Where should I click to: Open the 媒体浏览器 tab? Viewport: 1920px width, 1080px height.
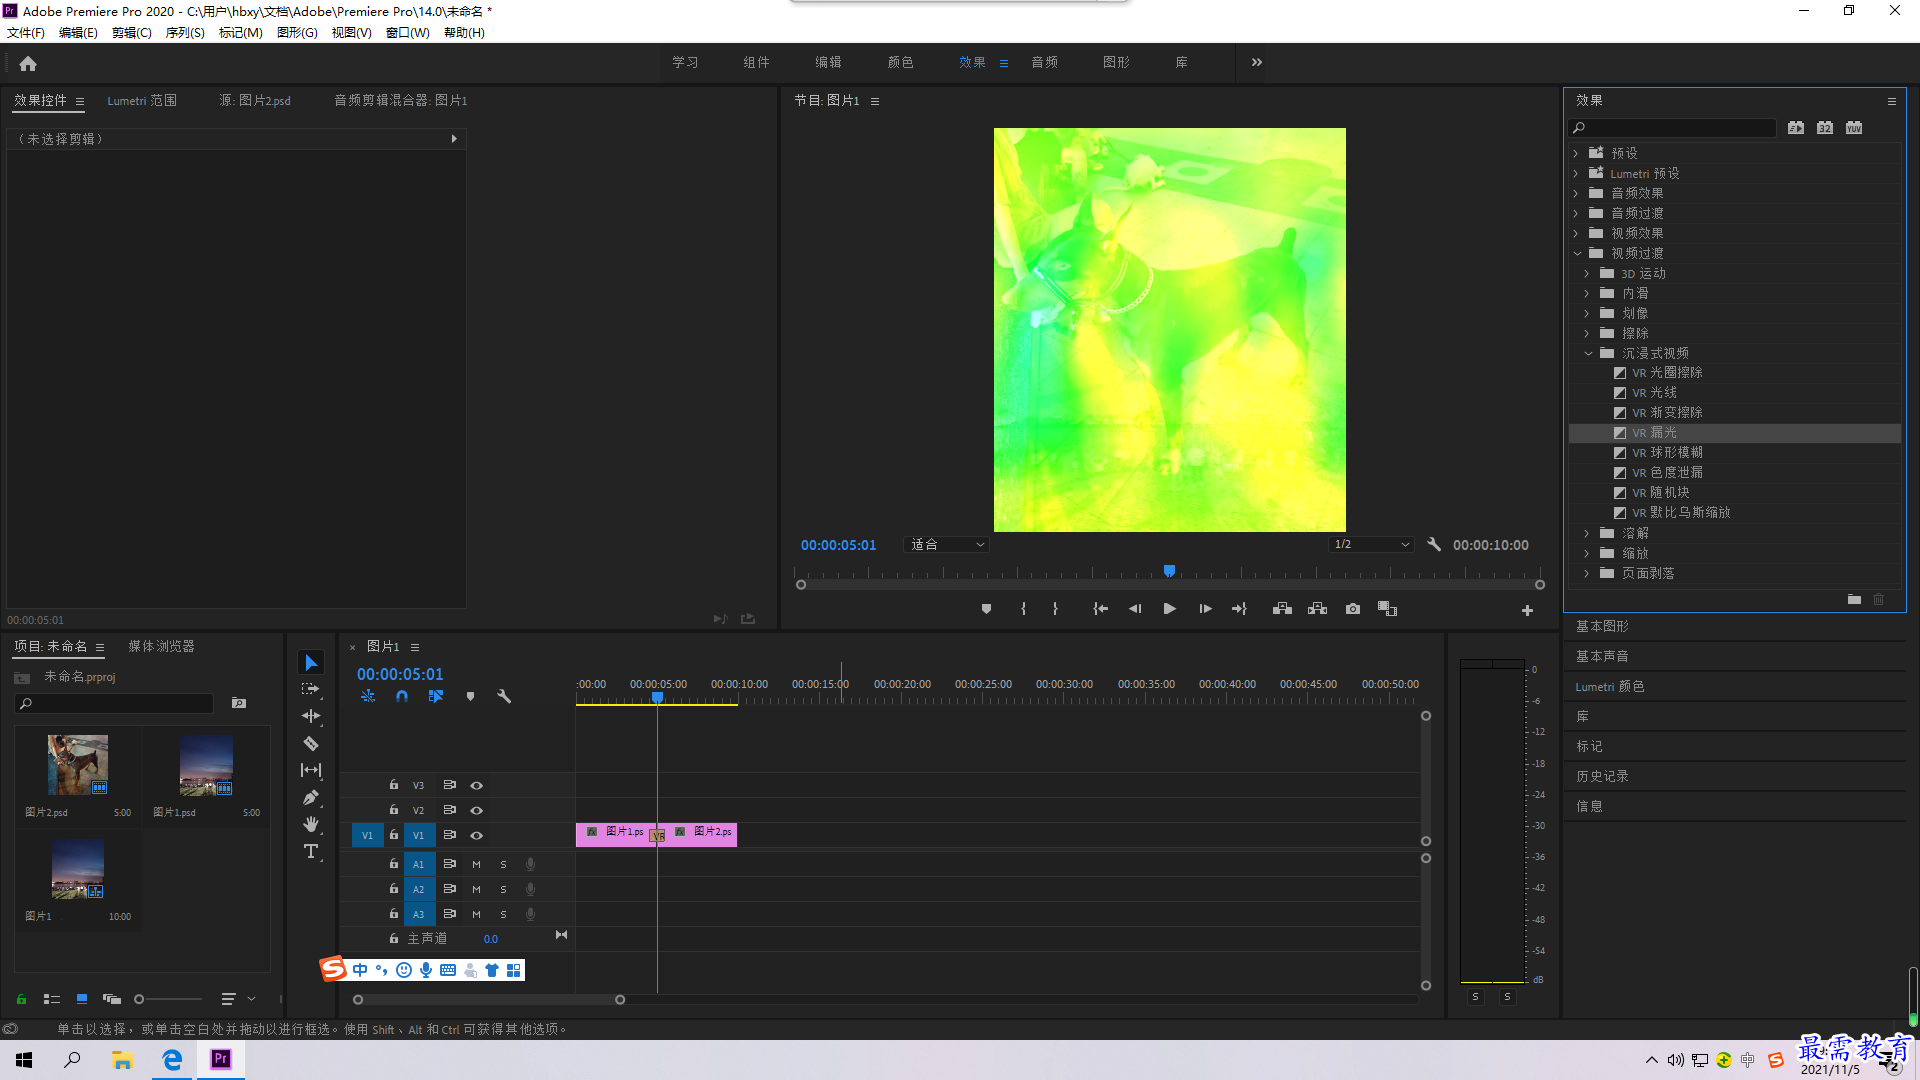pyautogui.click(x=161, y=646)
